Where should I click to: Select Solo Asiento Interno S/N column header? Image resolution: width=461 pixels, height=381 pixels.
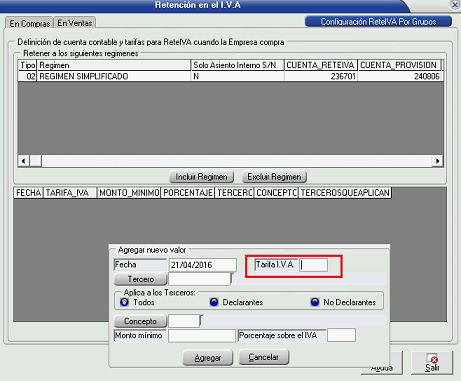[237, 65]
